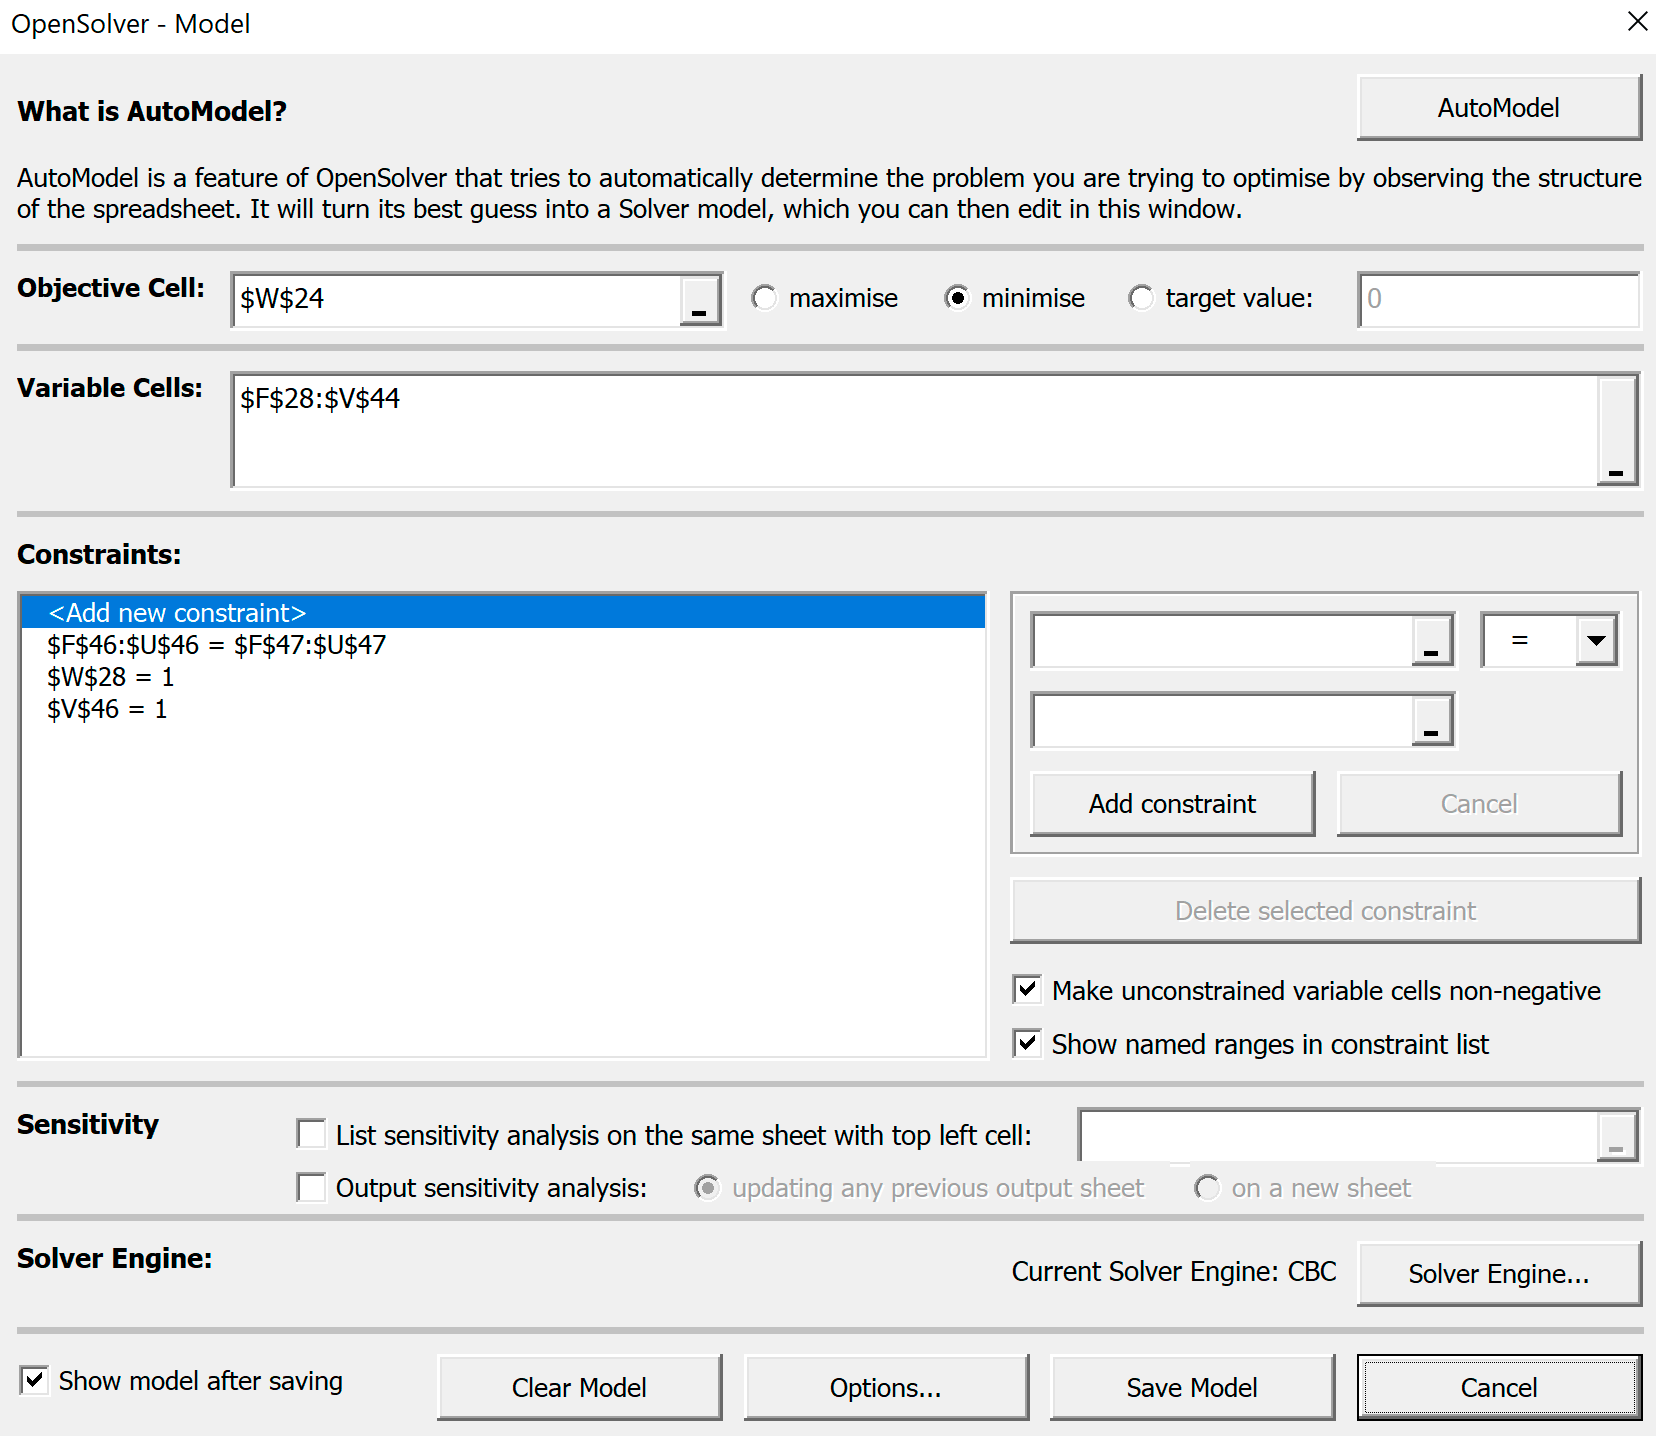
Task: Enable Output sensitivity analysis checkbox
Action: (312, 1187)
